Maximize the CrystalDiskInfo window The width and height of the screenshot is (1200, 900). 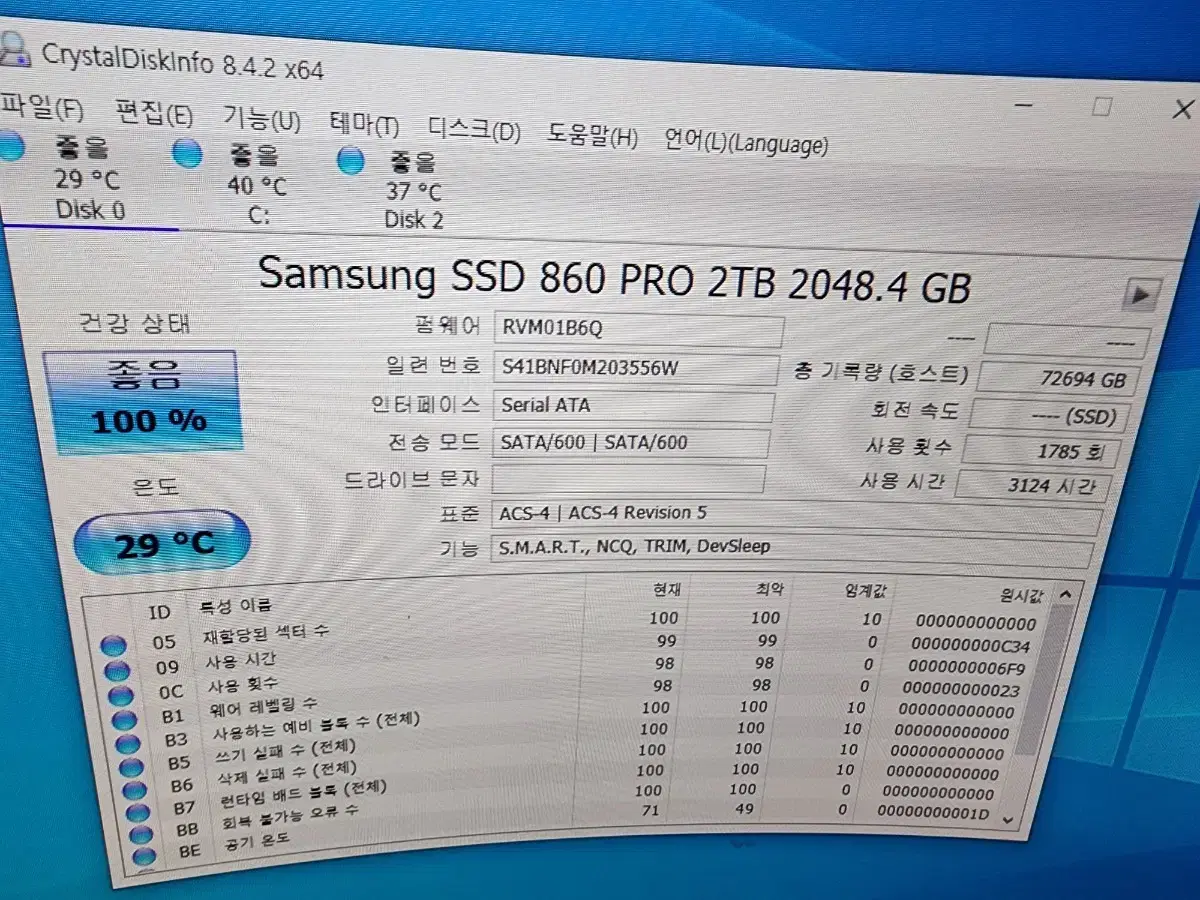[x=1102, y=106]
